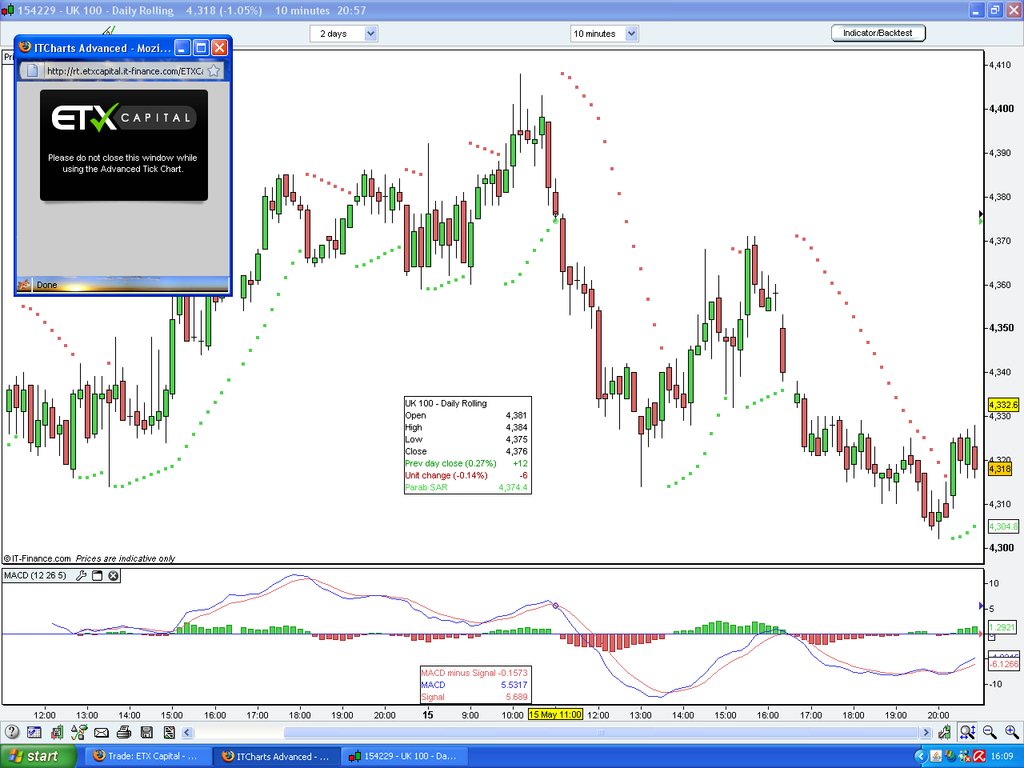Print the chart using printer icon
This screenshot has height=768, width=1024.
[124, 732]
